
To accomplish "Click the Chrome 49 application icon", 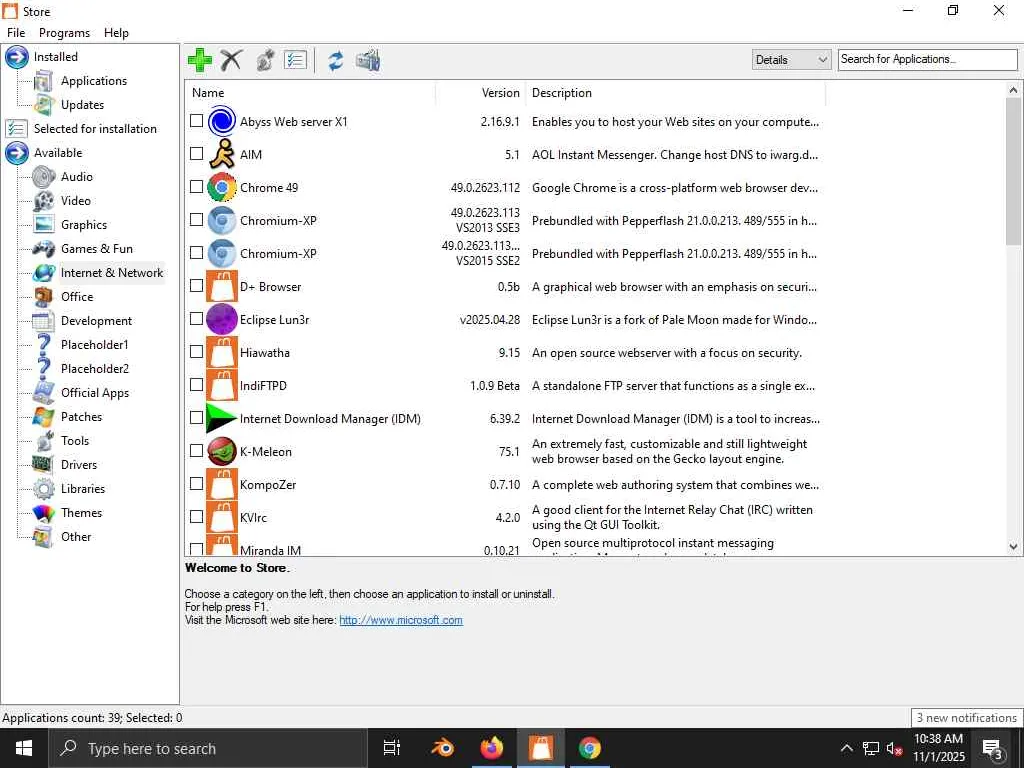I will [222, 187].
